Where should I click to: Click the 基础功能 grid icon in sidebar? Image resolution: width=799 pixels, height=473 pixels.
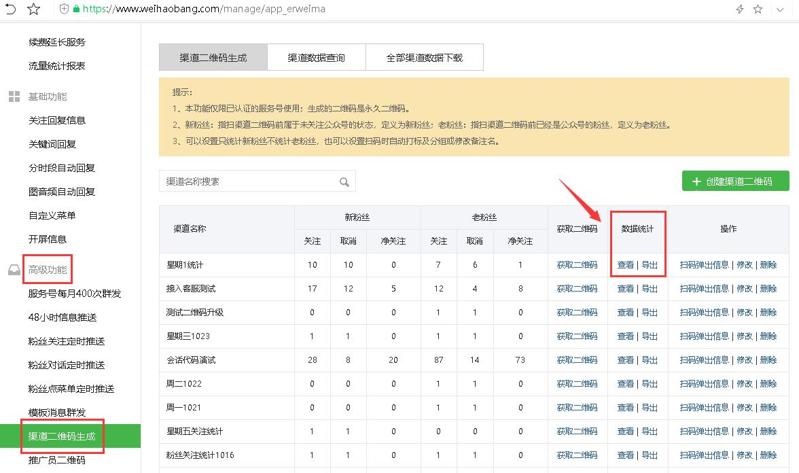click(14, 96)
